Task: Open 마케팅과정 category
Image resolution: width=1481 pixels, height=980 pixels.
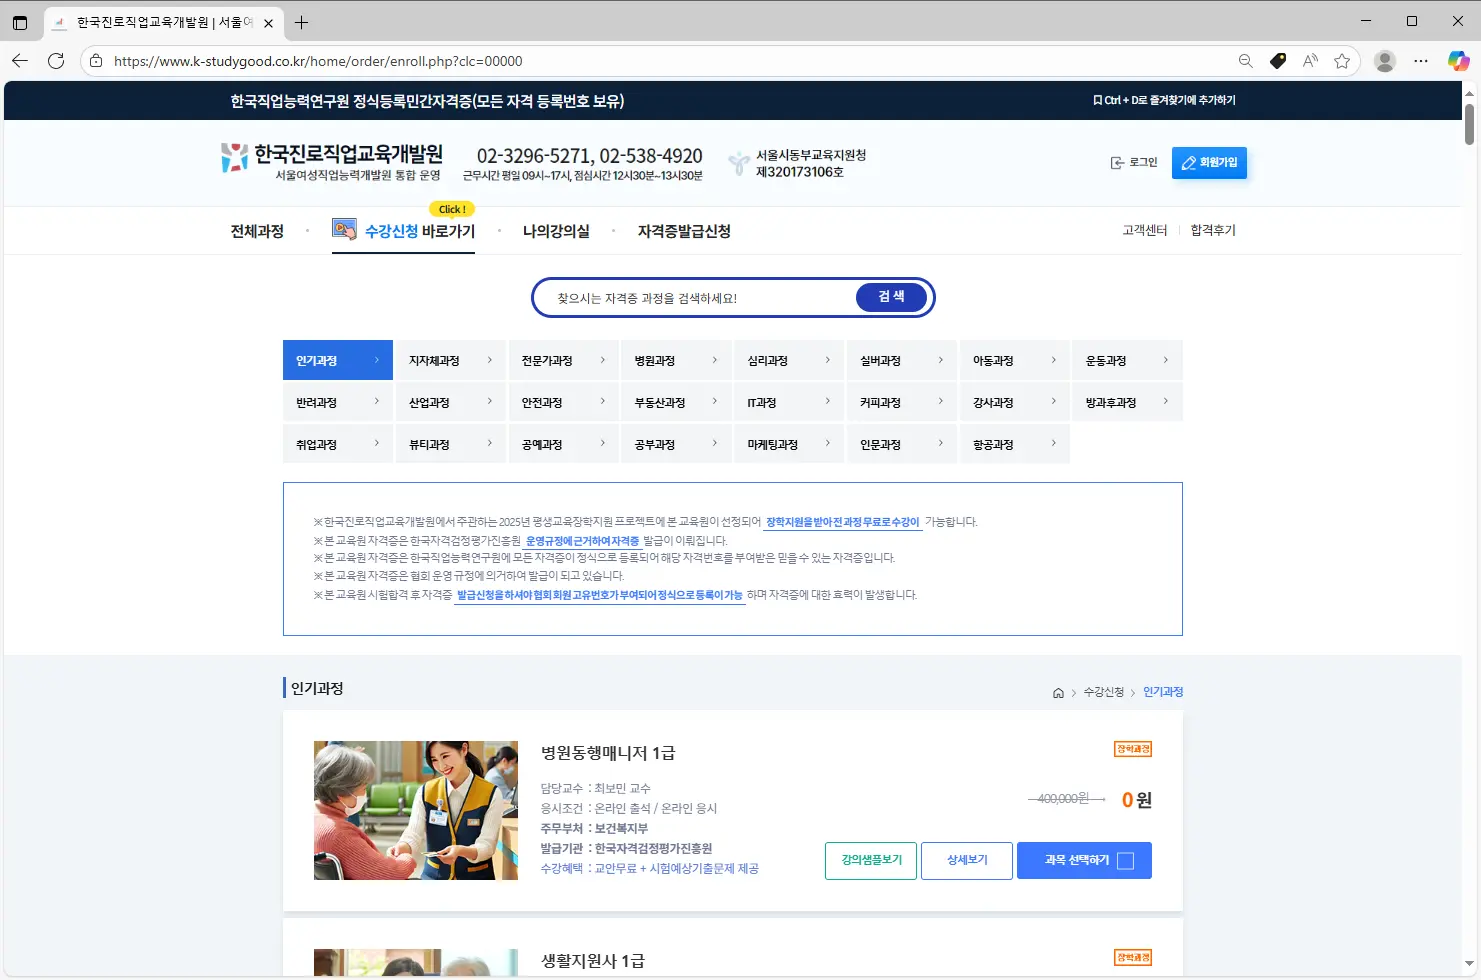Action: pyautogui.click(x=790, y=444)
